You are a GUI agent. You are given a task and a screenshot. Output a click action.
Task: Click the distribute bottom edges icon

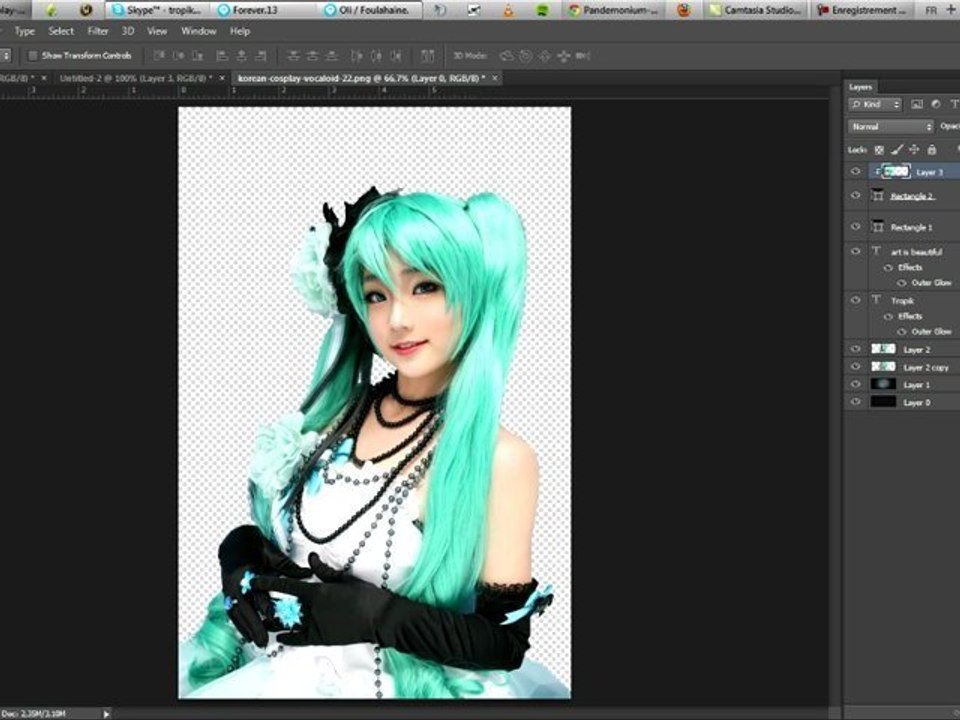point(332,56)
